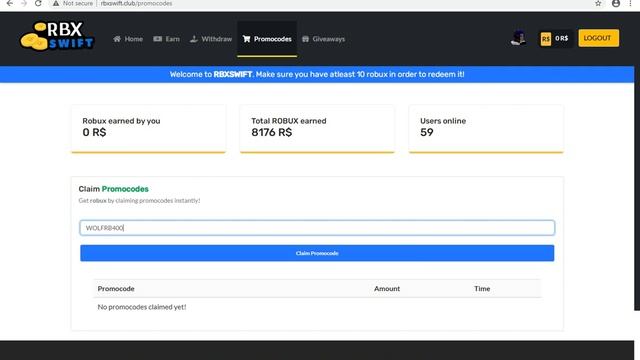Image resolution: width=640 pixels, height=360 pixels.
Task: Click the 'Users online' card
Action: pyautogui.click(x=486, y=129)
